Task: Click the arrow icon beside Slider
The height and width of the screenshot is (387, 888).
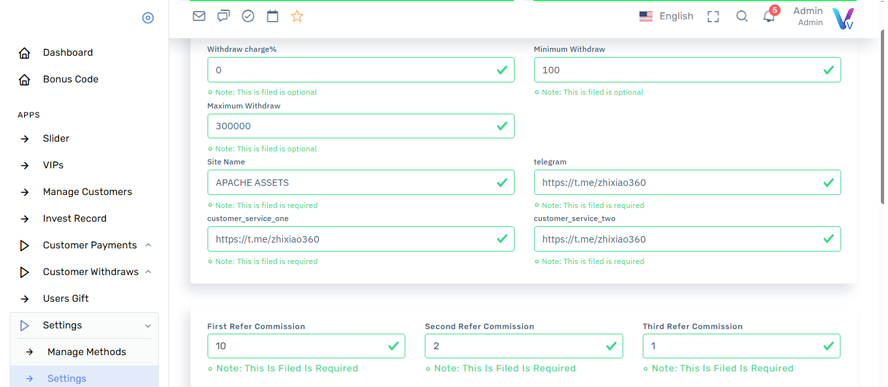Action: pyautogui.click(x=25, y=139)
